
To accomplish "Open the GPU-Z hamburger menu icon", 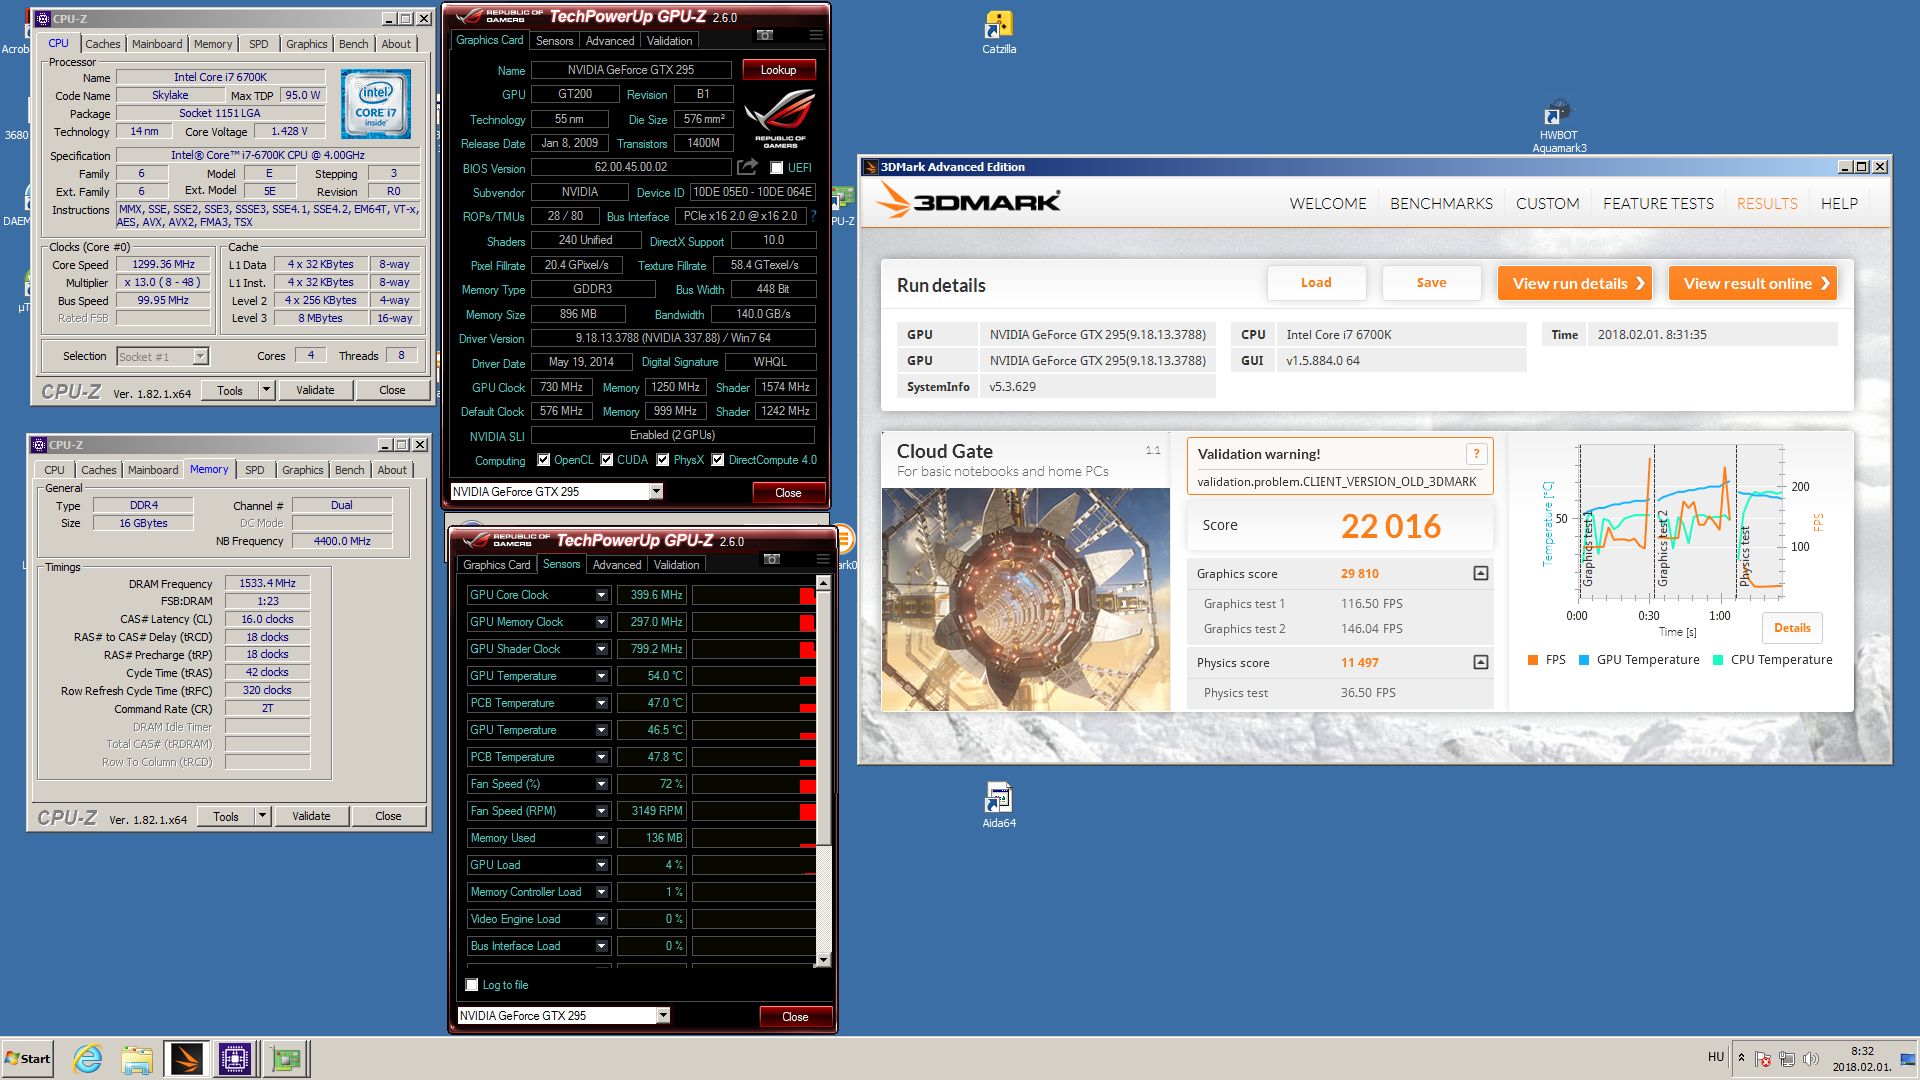I will coord(816,35).
